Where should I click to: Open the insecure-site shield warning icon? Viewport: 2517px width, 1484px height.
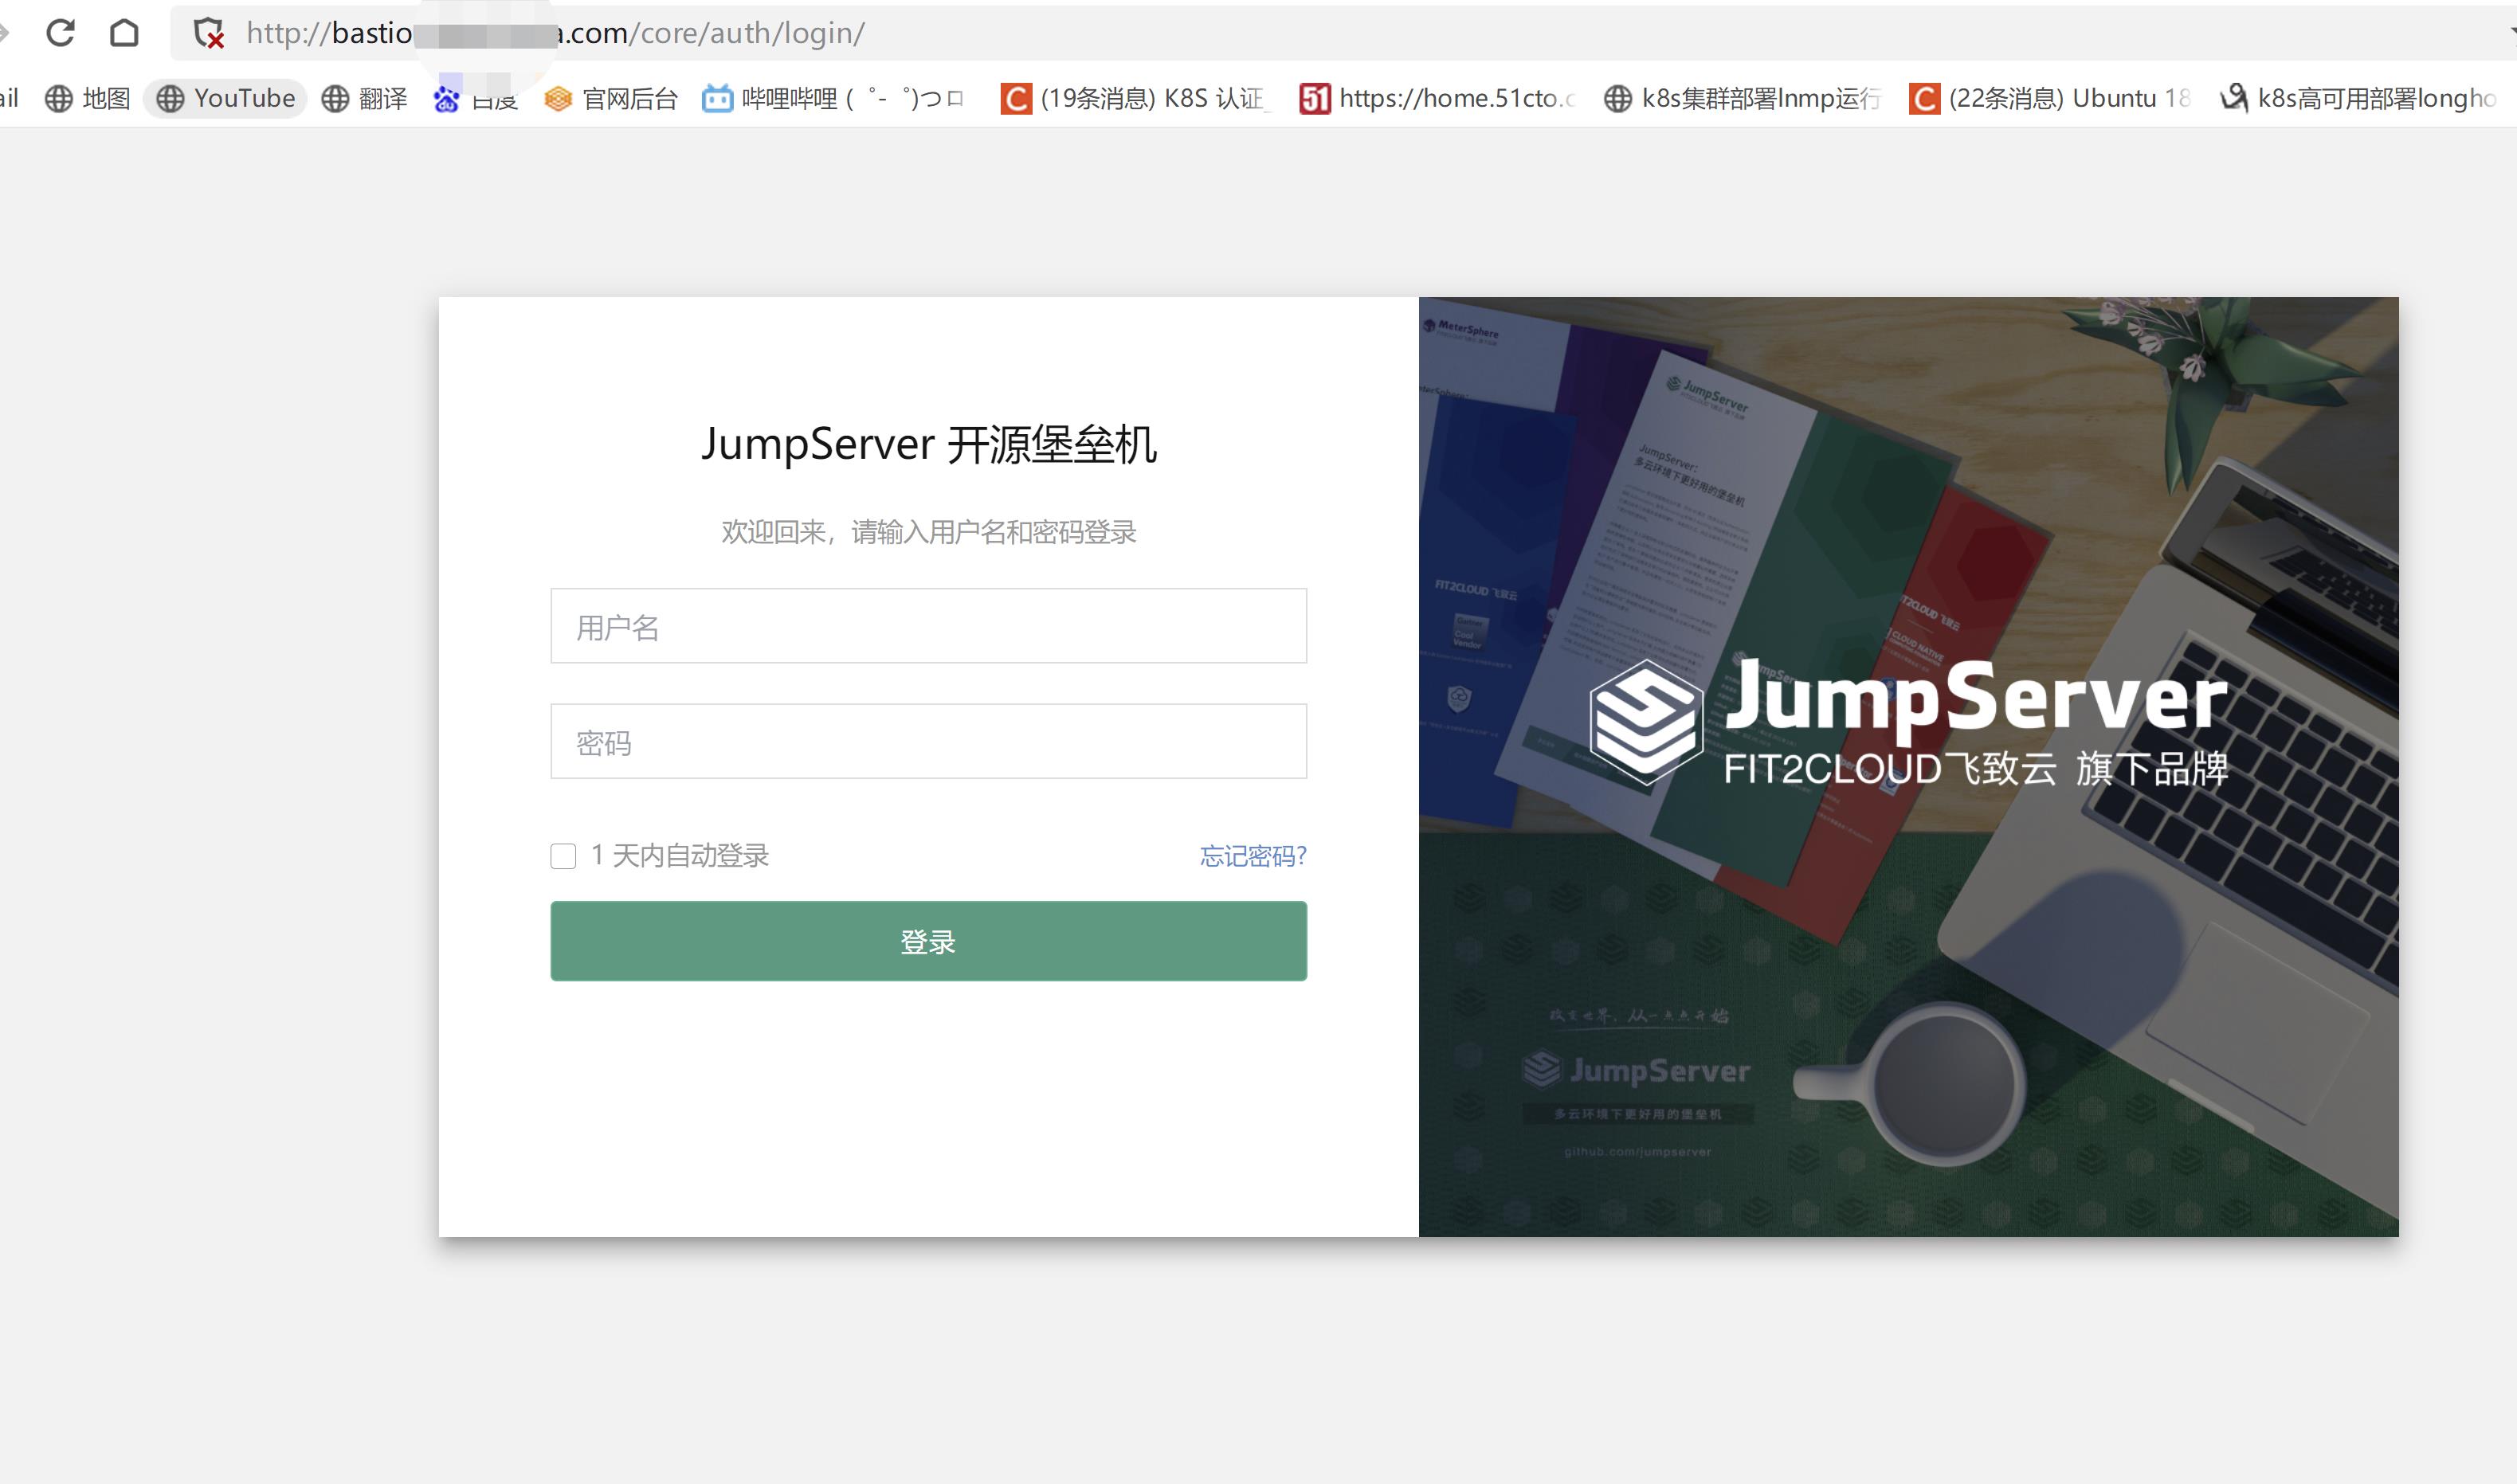(x=209, y=34)
